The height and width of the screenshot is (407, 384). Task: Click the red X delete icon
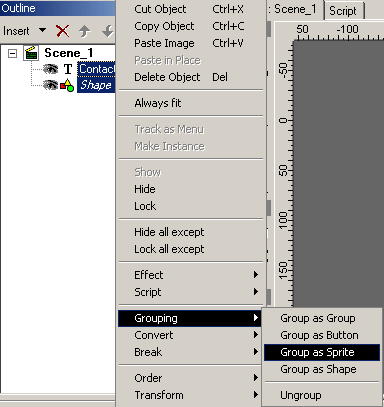(x=63, y=31)
